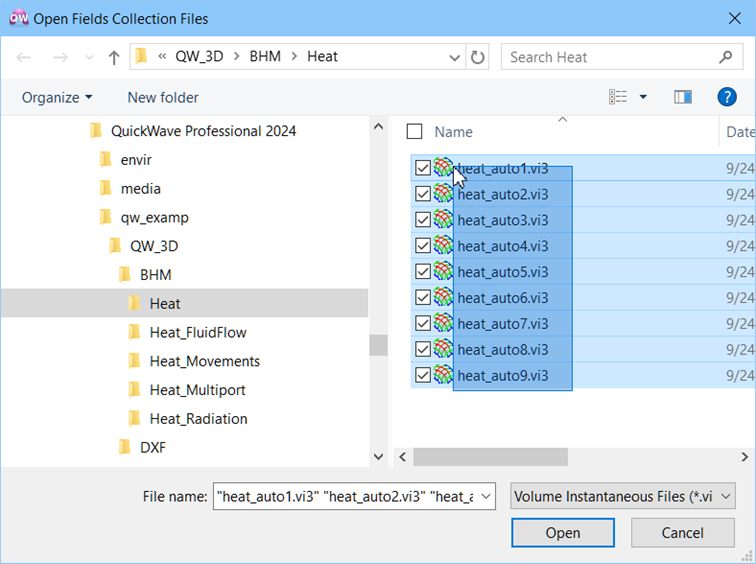Uncheck heat_auto2.vi3 checkbox

(x=423, y=194)
